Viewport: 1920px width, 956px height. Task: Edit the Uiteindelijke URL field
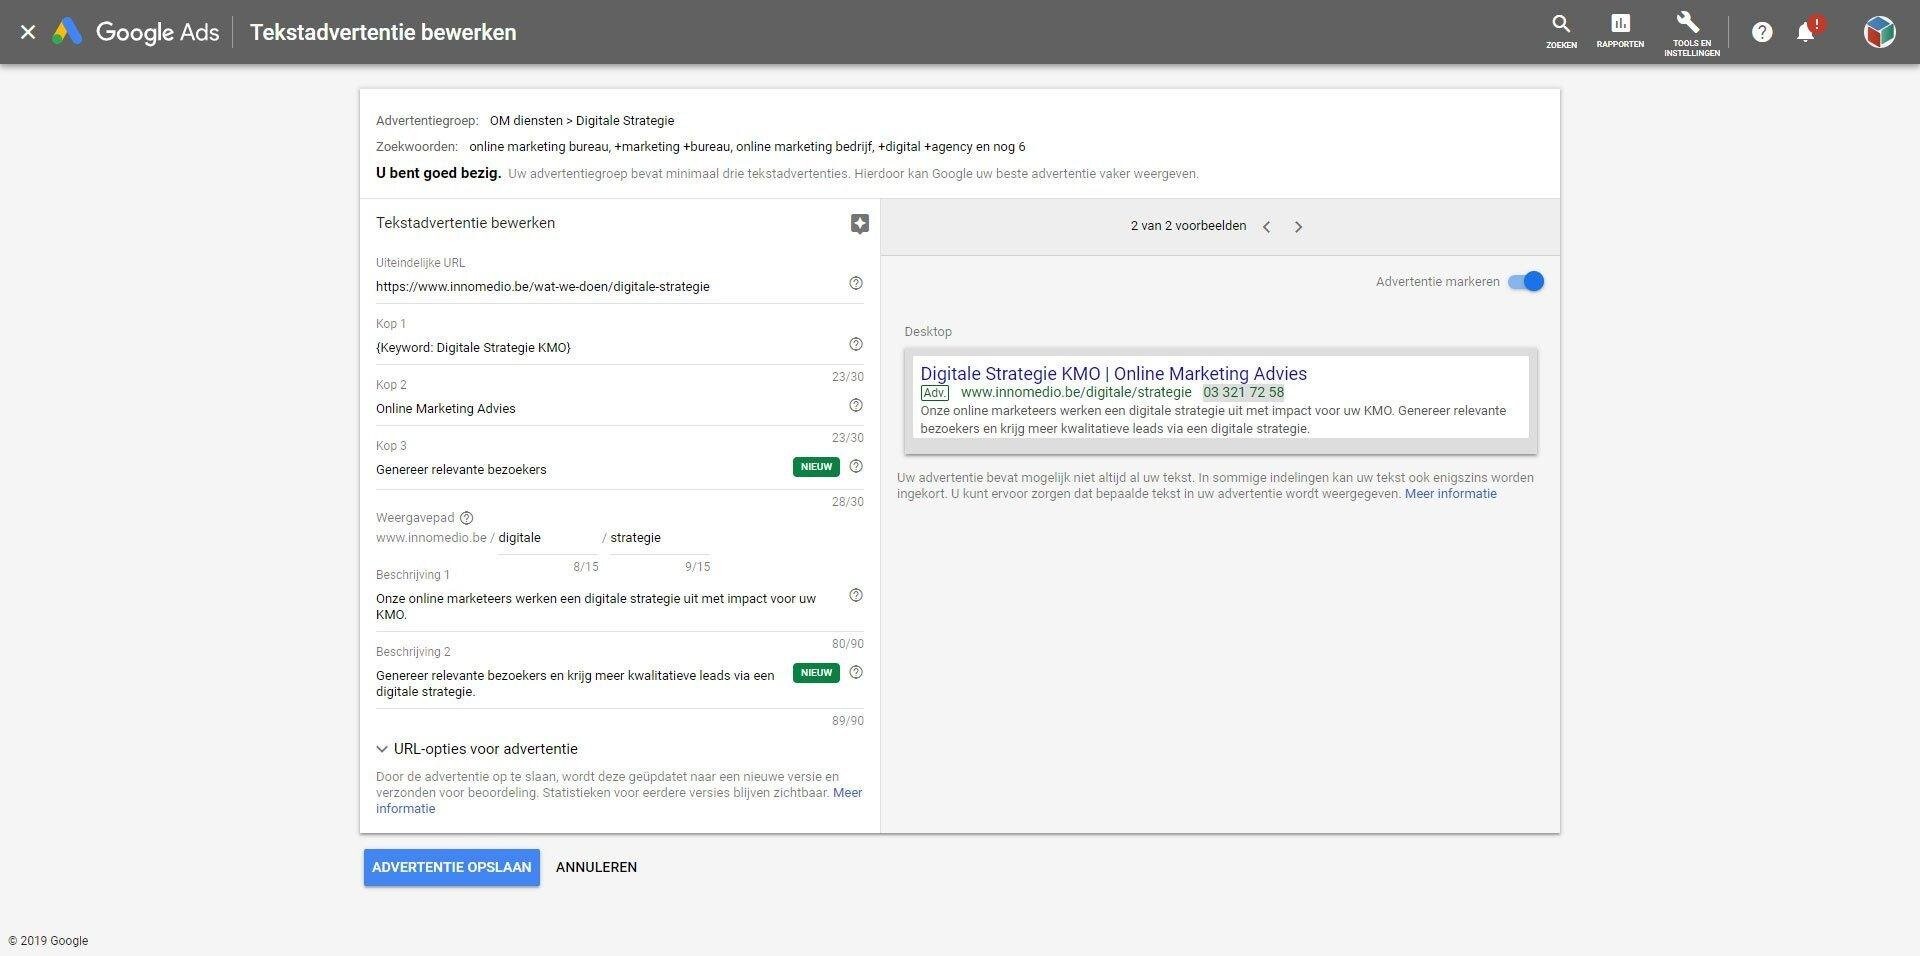point(608,286)
